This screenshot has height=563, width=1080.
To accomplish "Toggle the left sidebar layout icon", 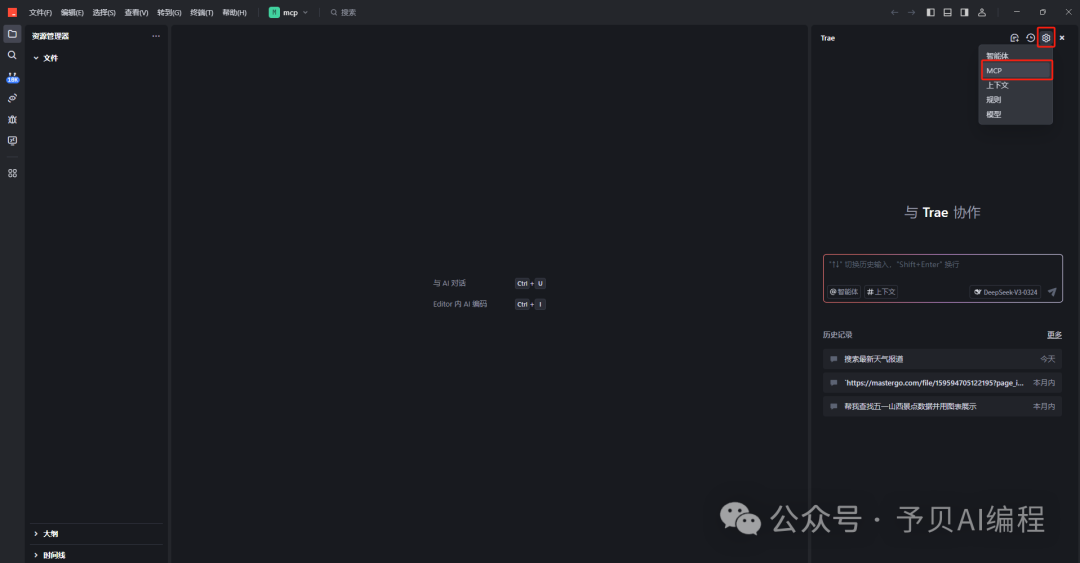I will tap(931, 12).
